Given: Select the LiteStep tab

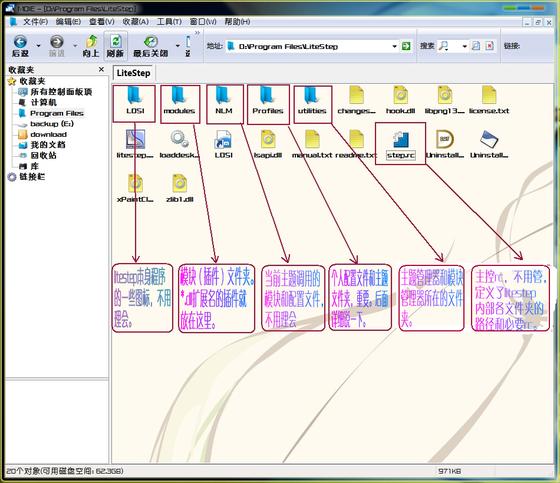Looking at the screenshot, I should pos(133,73).
